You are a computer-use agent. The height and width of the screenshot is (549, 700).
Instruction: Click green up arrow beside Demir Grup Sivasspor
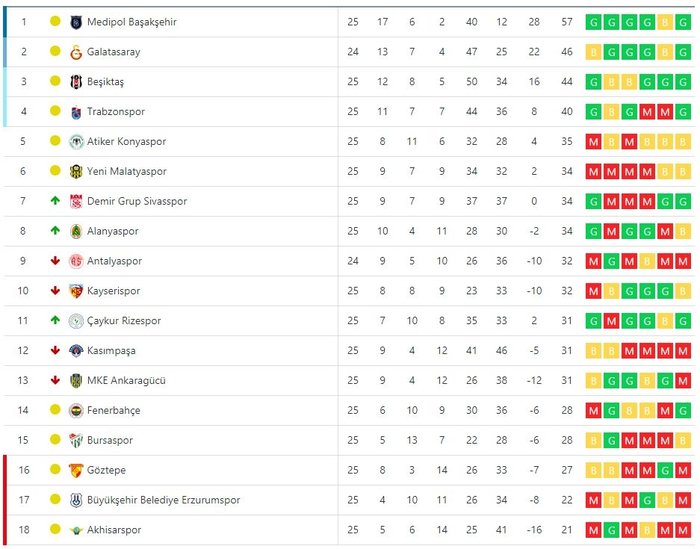point(55,201)
